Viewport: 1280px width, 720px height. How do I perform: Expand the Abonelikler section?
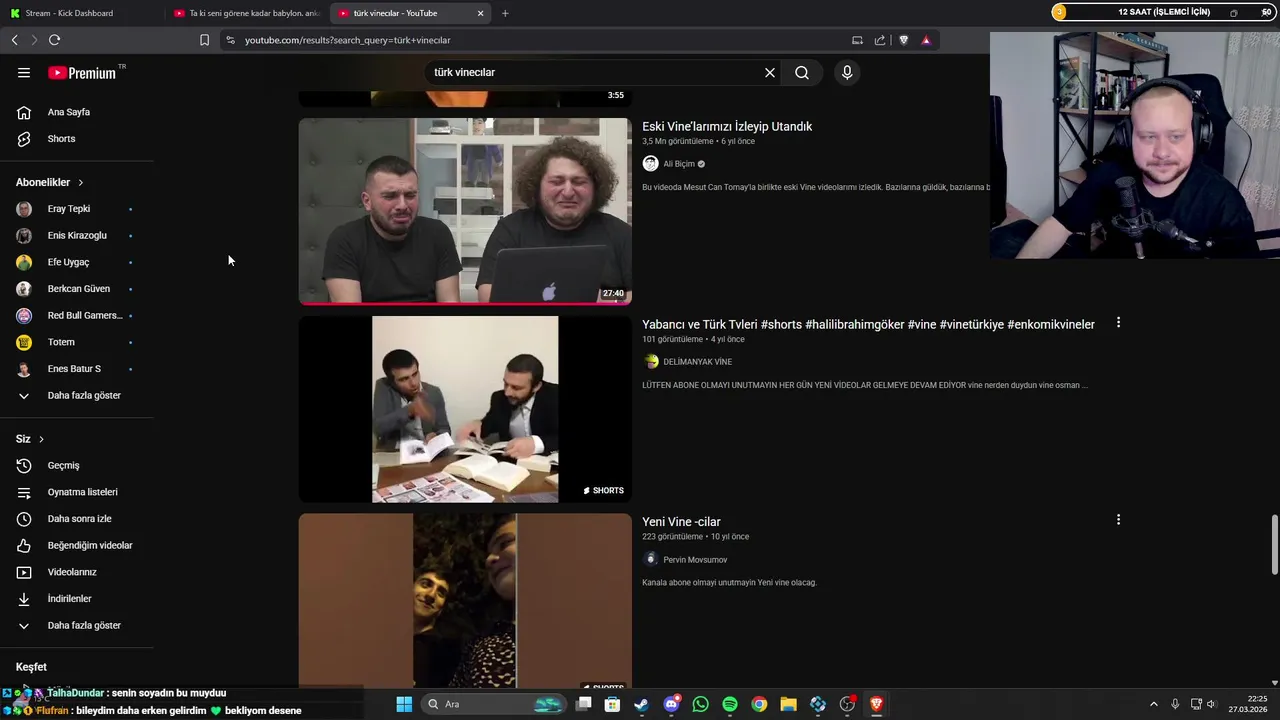(x=50, y=182)
